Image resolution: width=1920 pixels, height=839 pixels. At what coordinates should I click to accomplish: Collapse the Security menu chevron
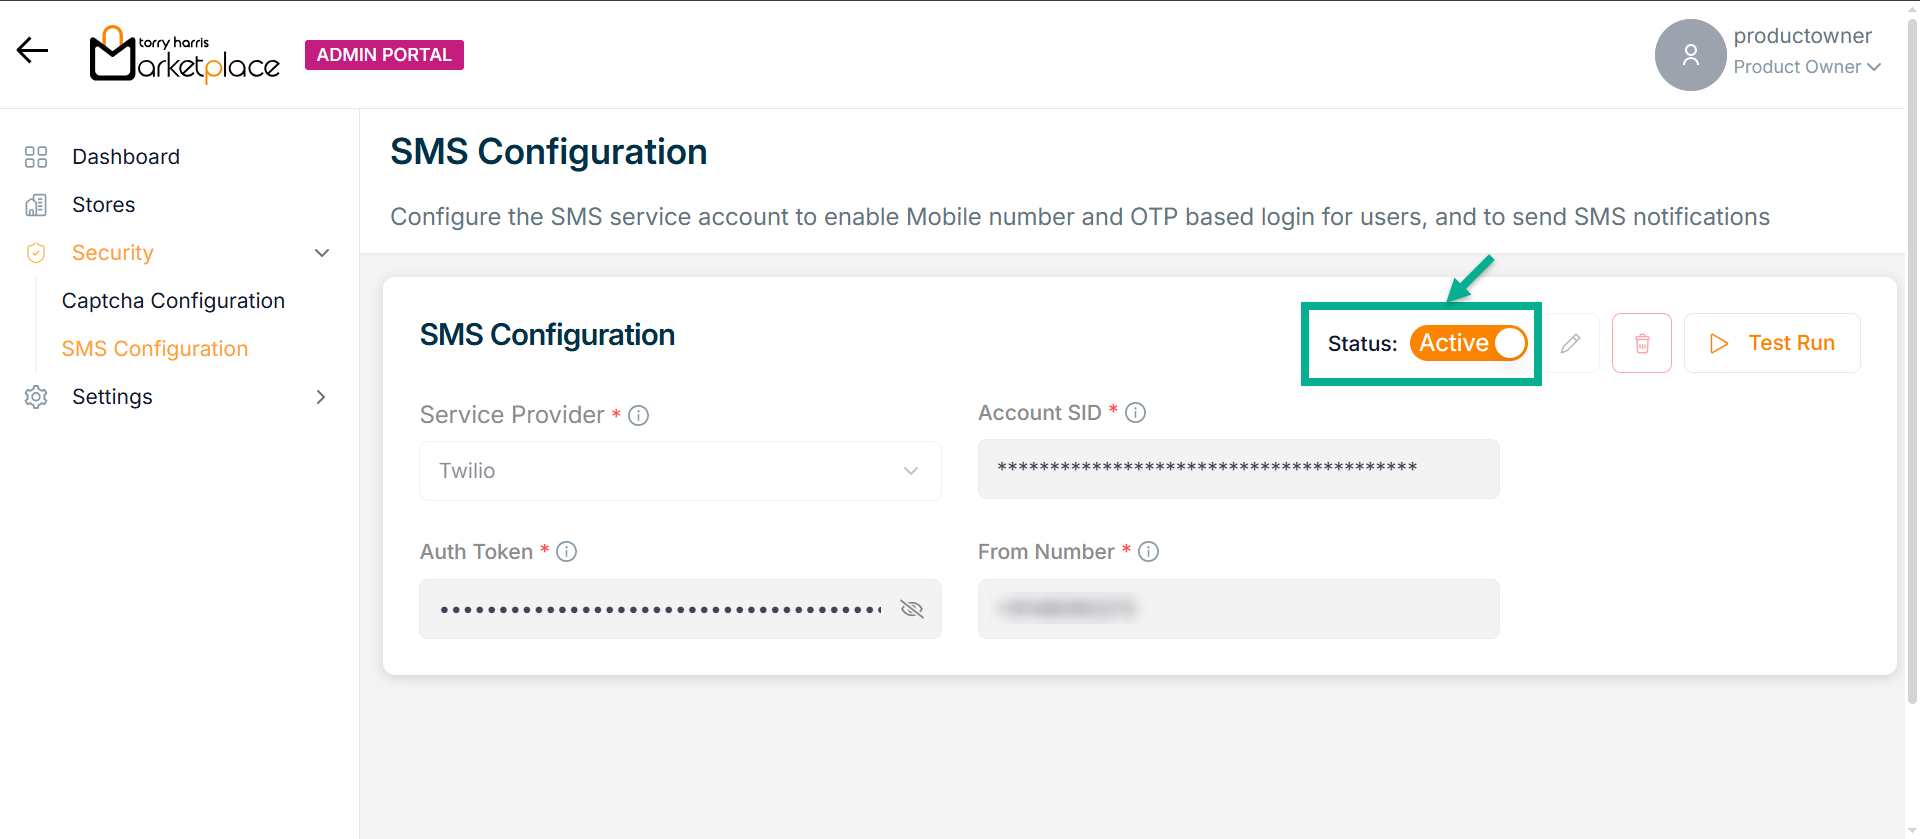point(322,253)
